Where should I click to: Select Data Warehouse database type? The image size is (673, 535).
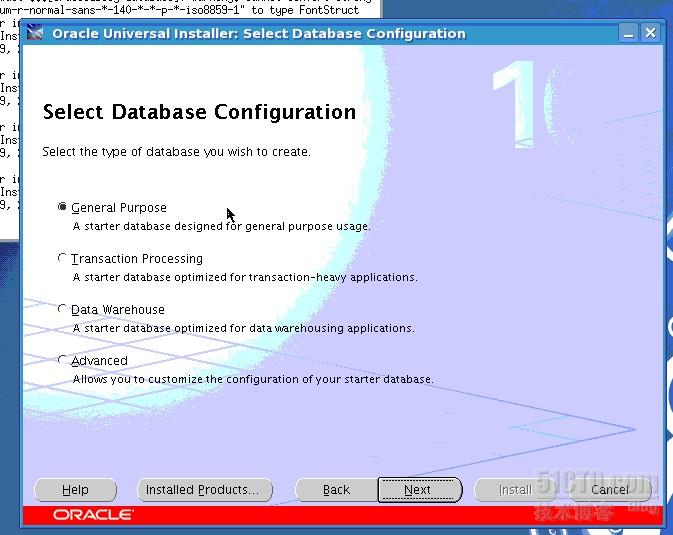coord(62,309)
